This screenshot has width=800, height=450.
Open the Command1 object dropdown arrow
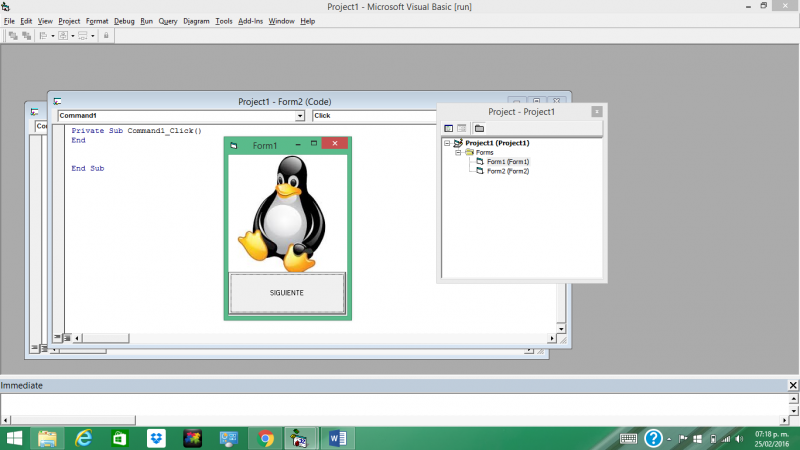[x=299, y=116]
